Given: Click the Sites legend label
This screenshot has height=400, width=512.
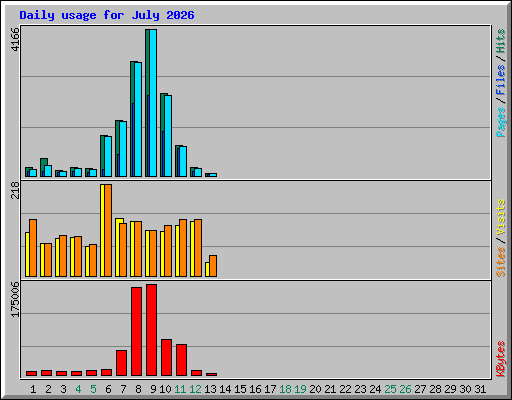Looking at the screenshot, I should (x=501, y=262).
